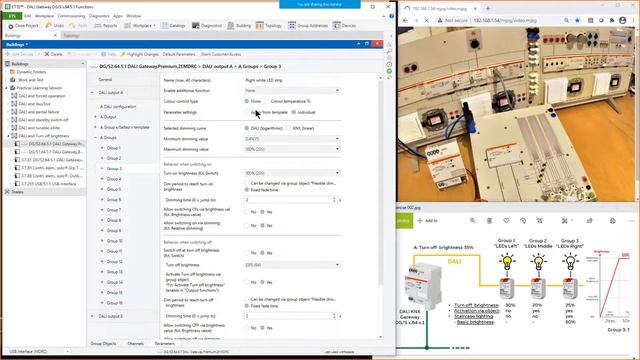This screenshot has width=640, height=360.
Task: Click bookmark star in browser address bar
Action: pos(577,20)
